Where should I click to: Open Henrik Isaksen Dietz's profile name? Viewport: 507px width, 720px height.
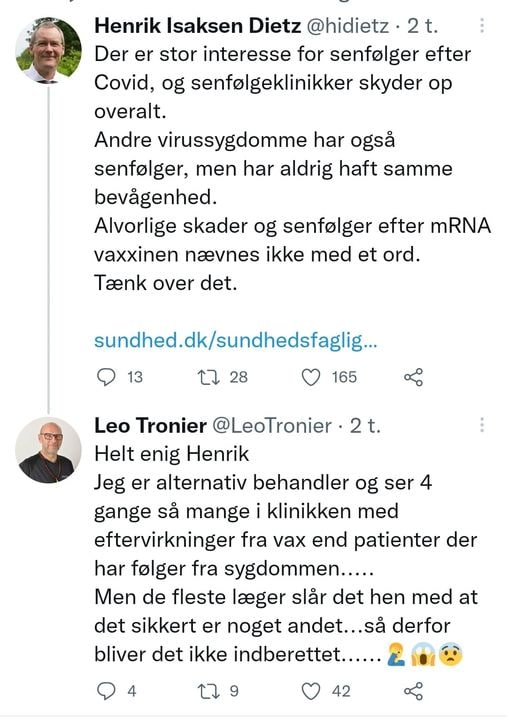pos(197,26)
